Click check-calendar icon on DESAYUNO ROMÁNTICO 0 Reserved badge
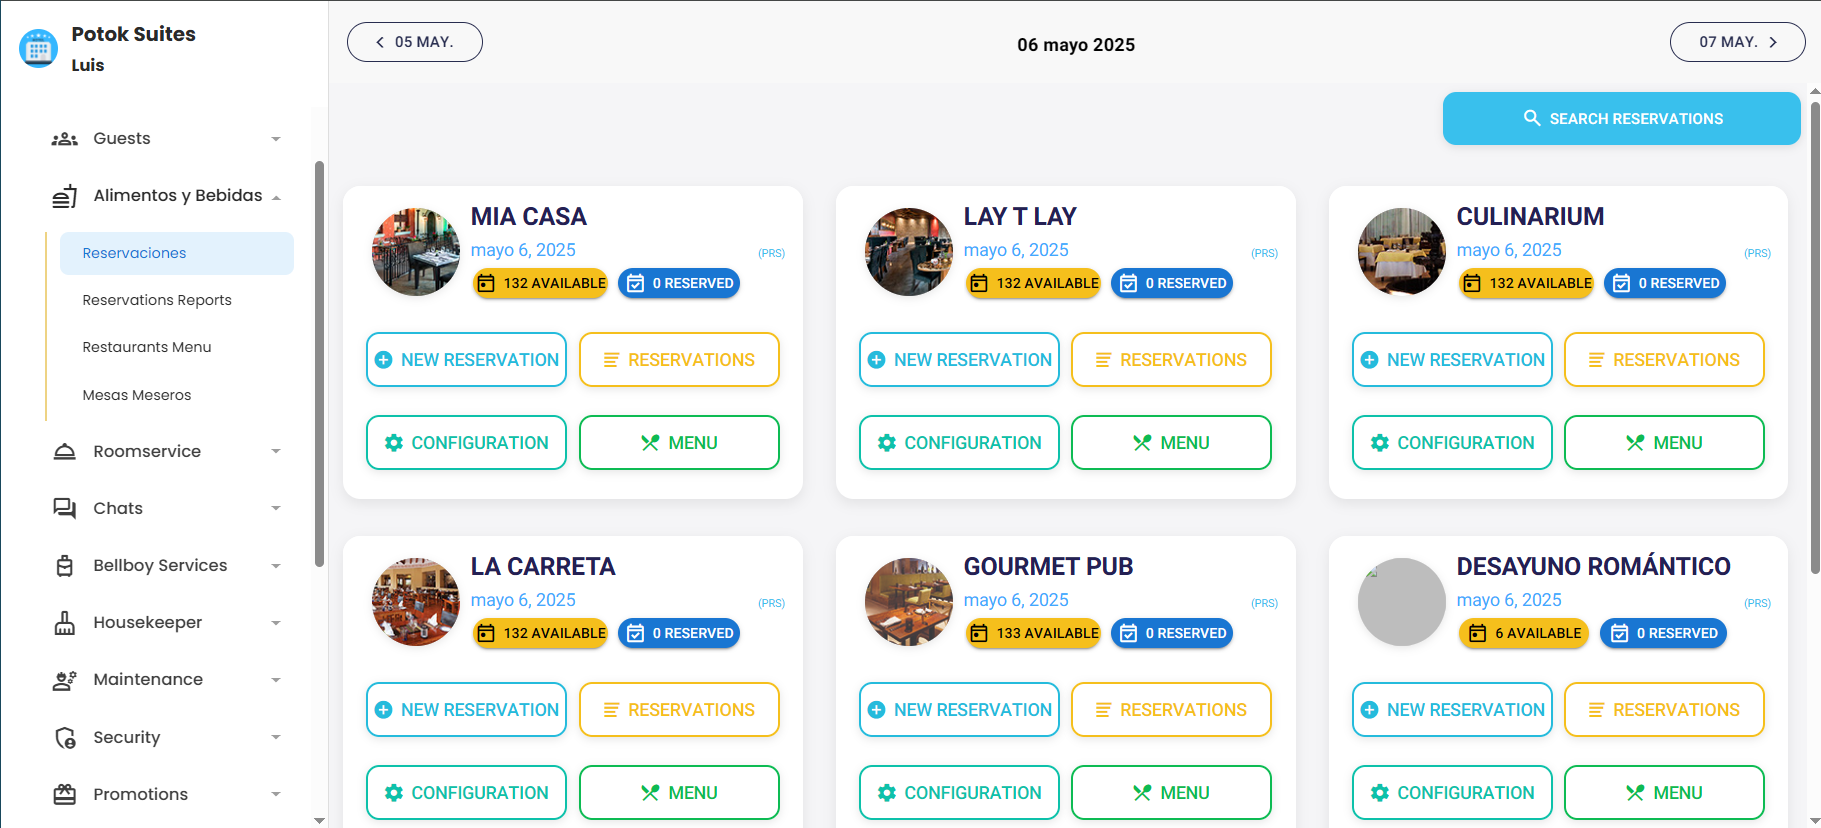This screenshot has height=828, width=1821. point(1619,633)
